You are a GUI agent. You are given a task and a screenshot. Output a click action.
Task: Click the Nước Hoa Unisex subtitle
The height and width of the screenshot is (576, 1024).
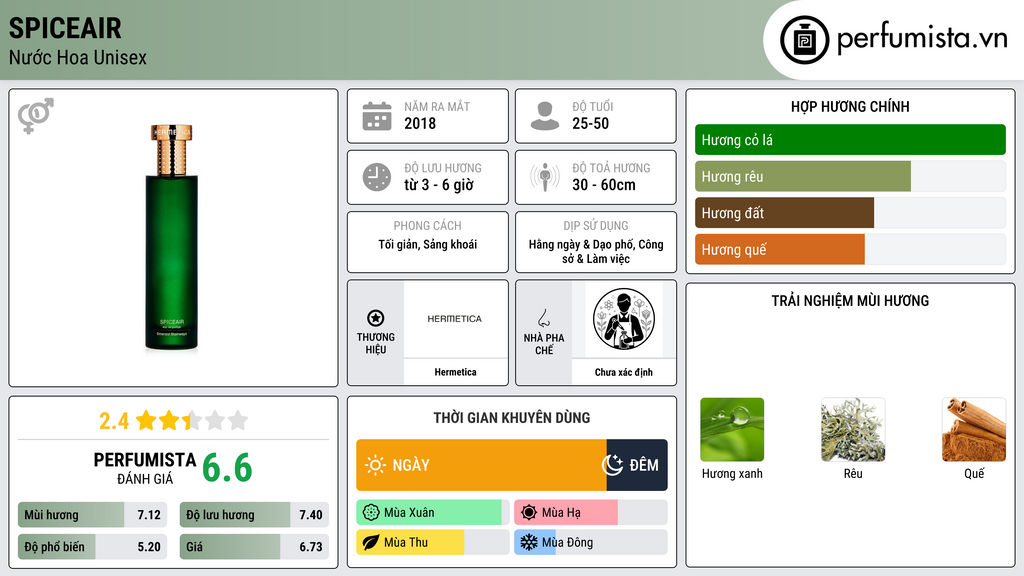tap(78, 58)
